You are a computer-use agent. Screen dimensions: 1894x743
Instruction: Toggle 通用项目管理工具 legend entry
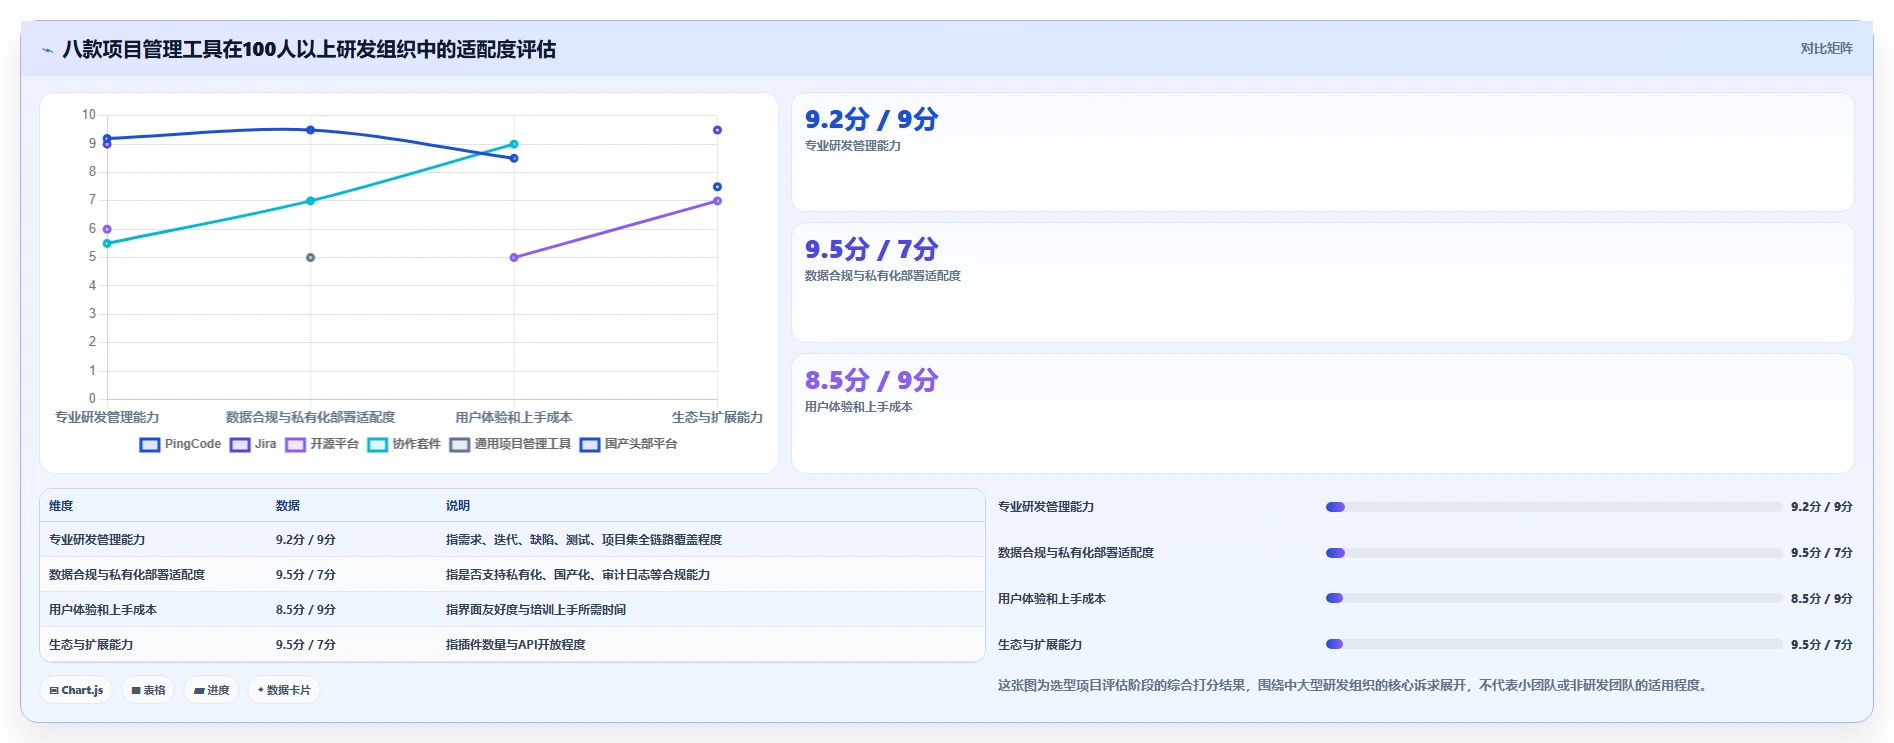pos(510,444)
